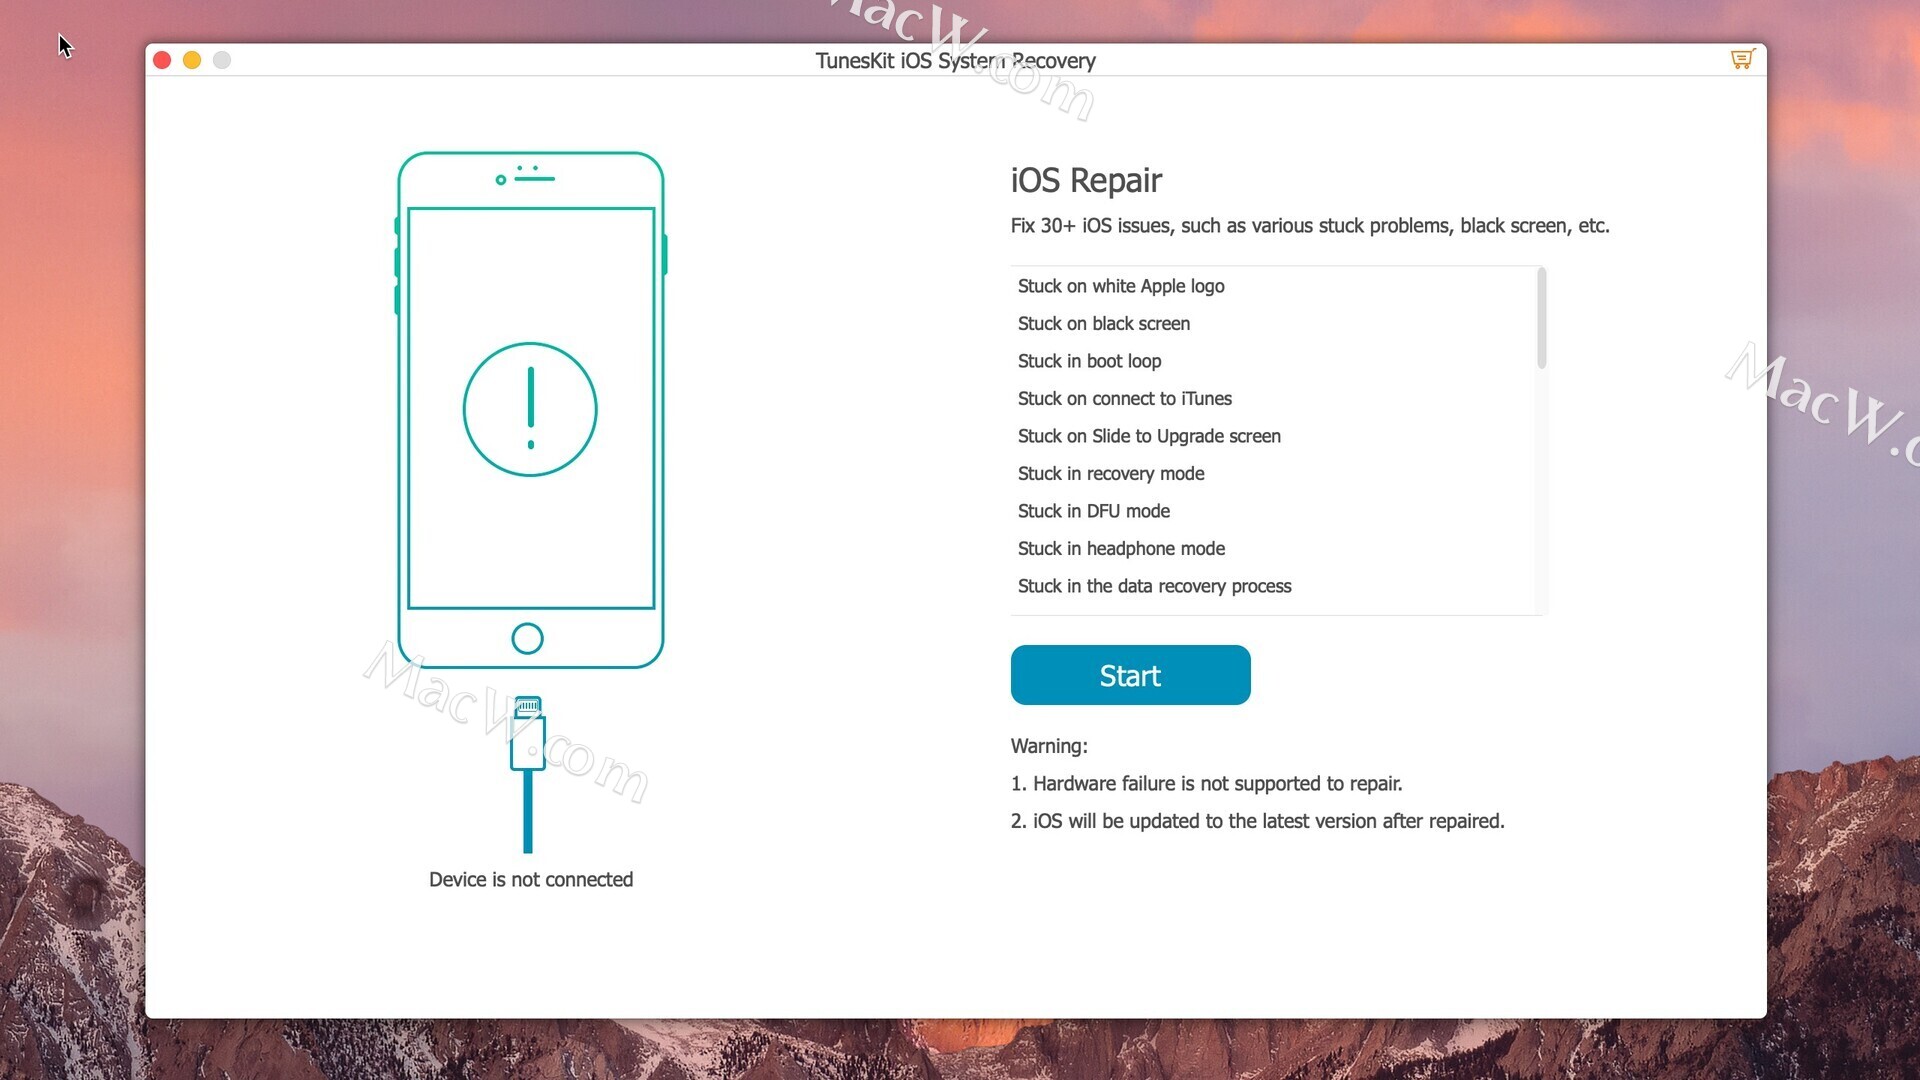The image size is (1920, 1080).
Task: Choose 'Stuck in DFU mode' item
Action: pyautogui.click(x=1094, y=511)
